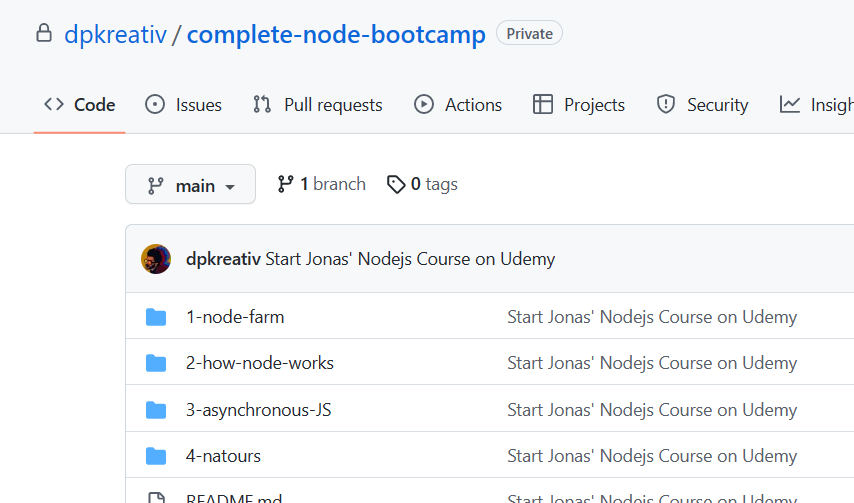
Task: Open commit message on 3-asynchronous-JS row
Action: point(652,410)
